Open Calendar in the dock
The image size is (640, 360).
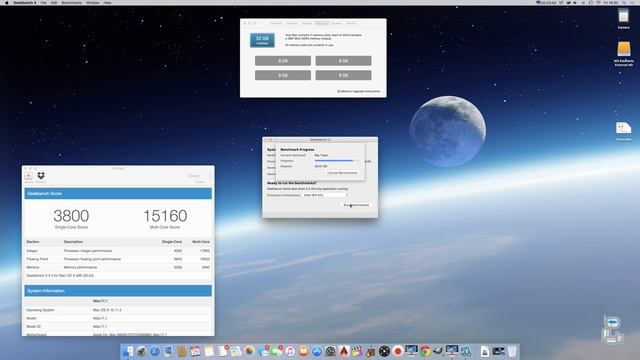(195, 351)
